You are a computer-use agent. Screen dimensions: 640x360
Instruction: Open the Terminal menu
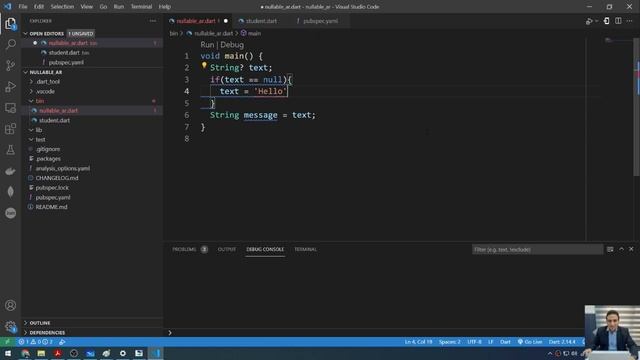coord(141,7)
